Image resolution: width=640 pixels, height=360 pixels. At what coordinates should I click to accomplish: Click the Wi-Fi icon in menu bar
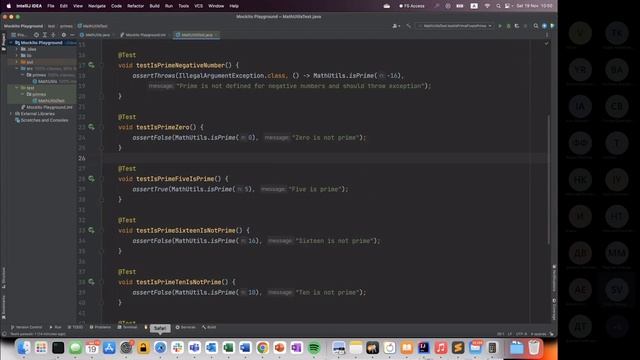(x=487, y=6)
